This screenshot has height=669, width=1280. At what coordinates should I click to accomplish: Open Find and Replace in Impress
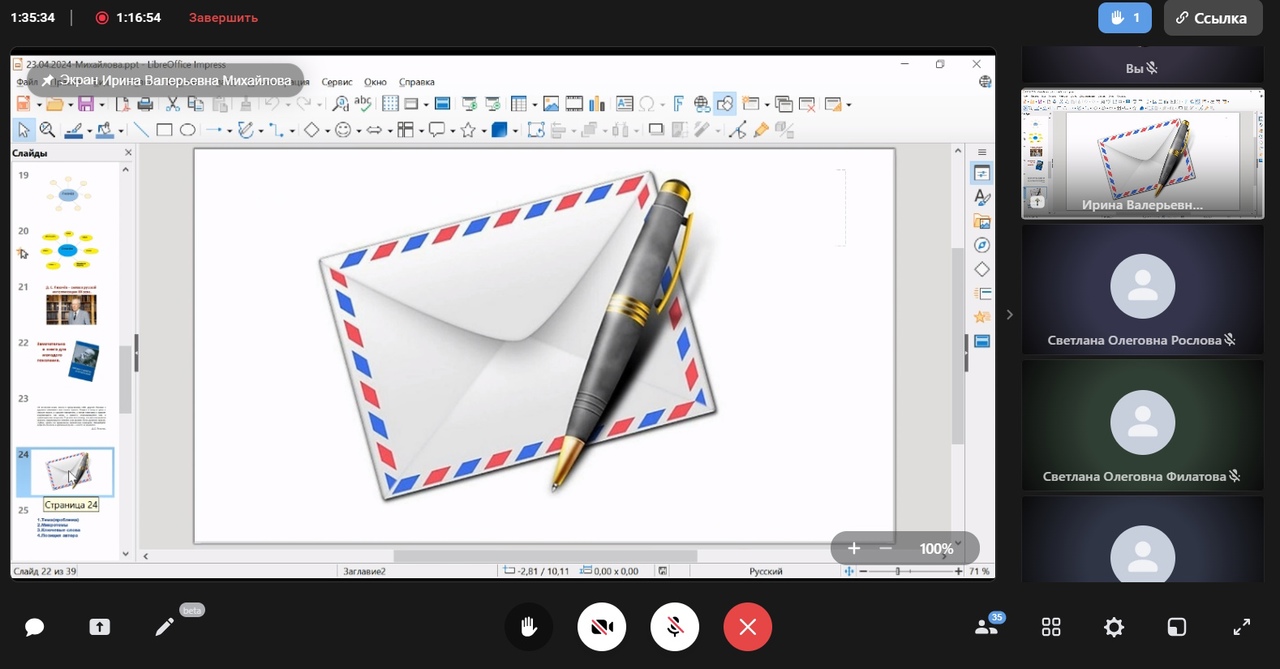click(341, 104)
